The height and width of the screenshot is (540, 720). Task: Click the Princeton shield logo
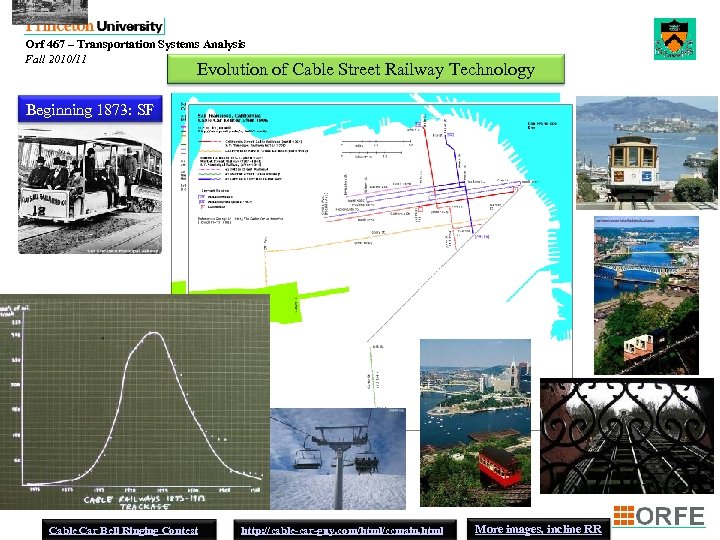pyautogui.click(x=675, y=39)
